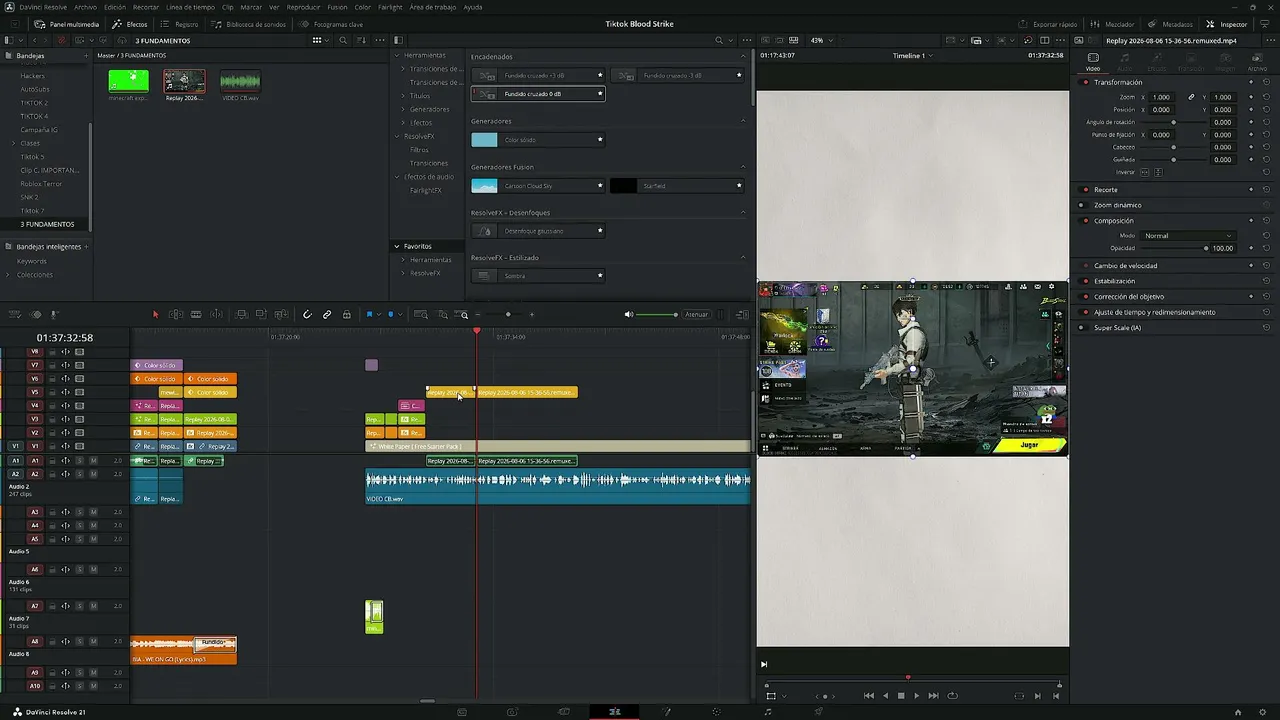The width and height of the screenshot is (1280, 720).
Task: Open the Línea de tiempo menu
Action: click(x=190, y=7)
